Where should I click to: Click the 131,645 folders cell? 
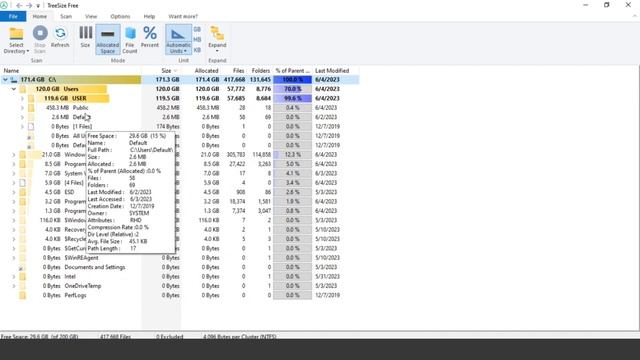click(x=260, y=80)
